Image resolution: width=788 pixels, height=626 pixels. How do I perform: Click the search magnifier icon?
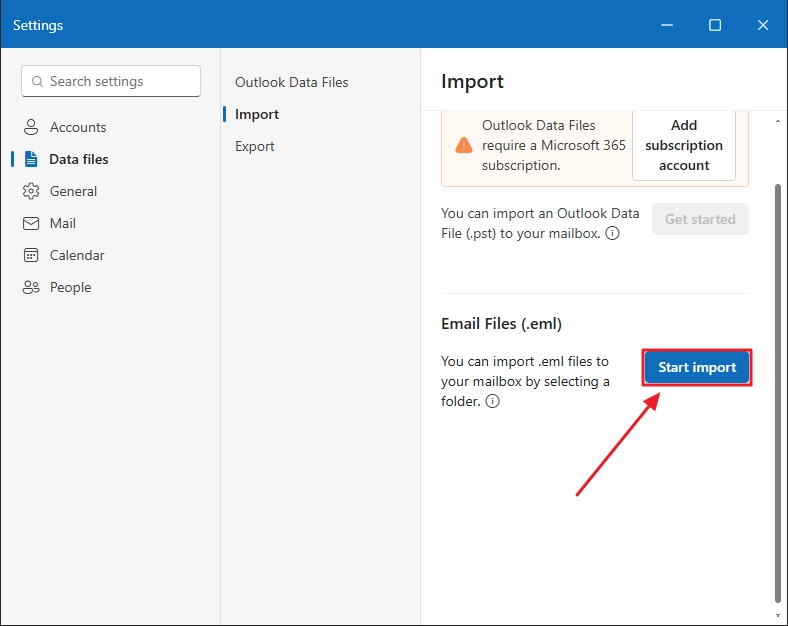(x=37, y=81)
